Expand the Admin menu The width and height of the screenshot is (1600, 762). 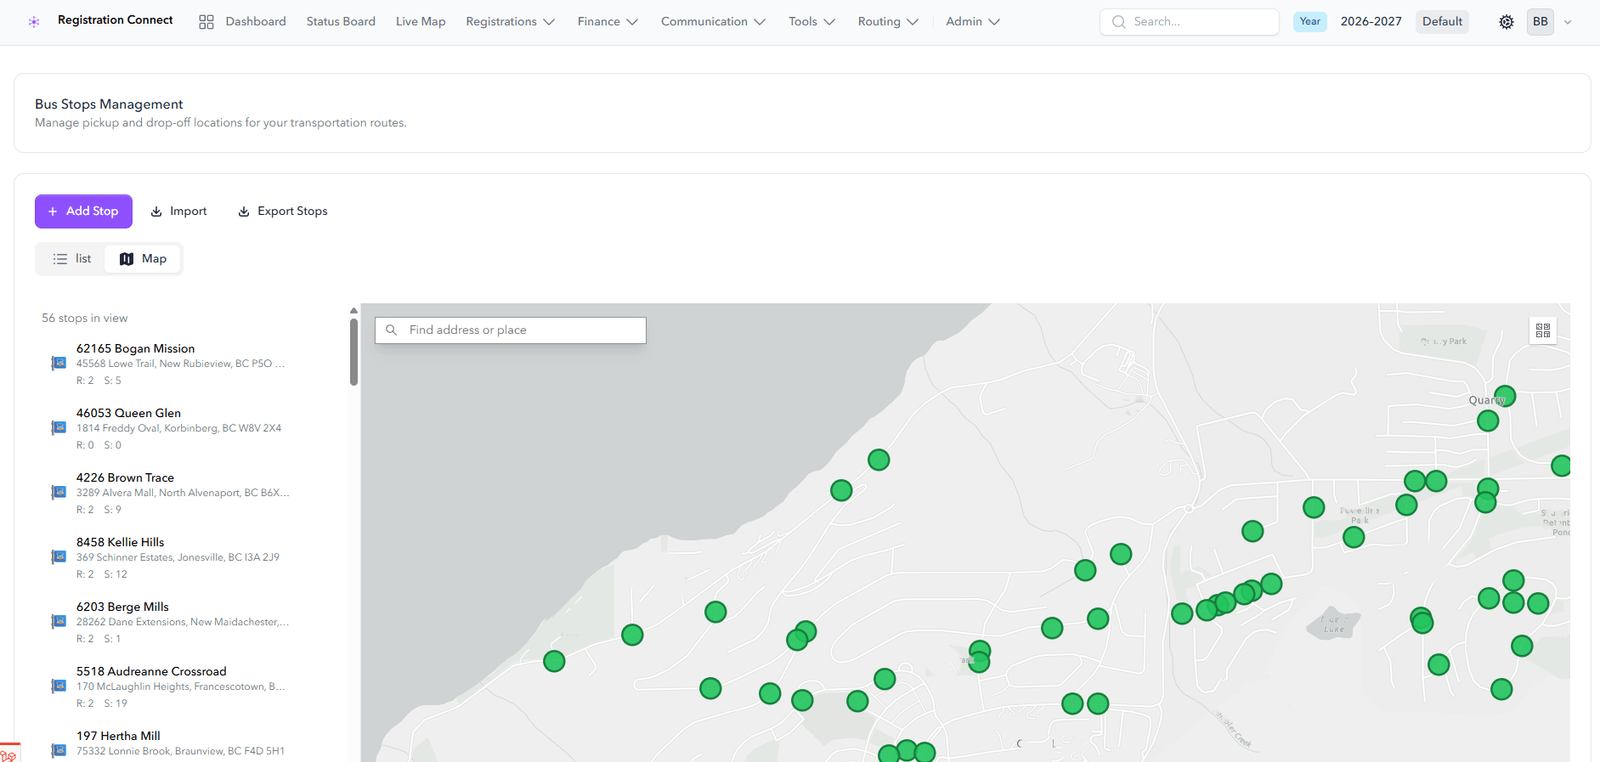[973, 22]
